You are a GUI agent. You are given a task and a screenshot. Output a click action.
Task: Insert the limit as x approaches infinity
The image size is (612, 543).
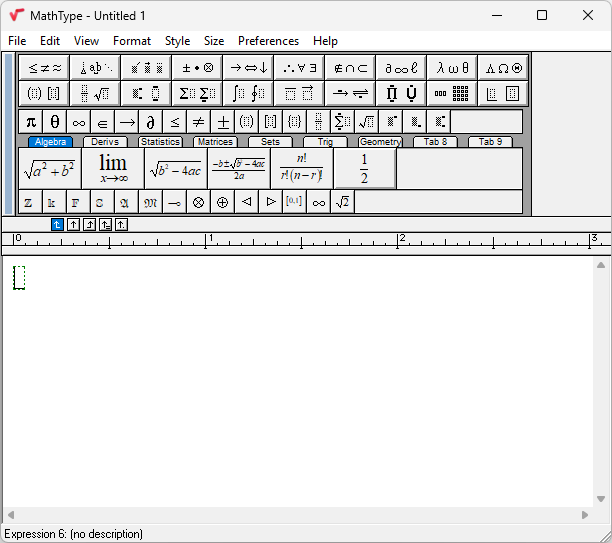click(113, 169)
